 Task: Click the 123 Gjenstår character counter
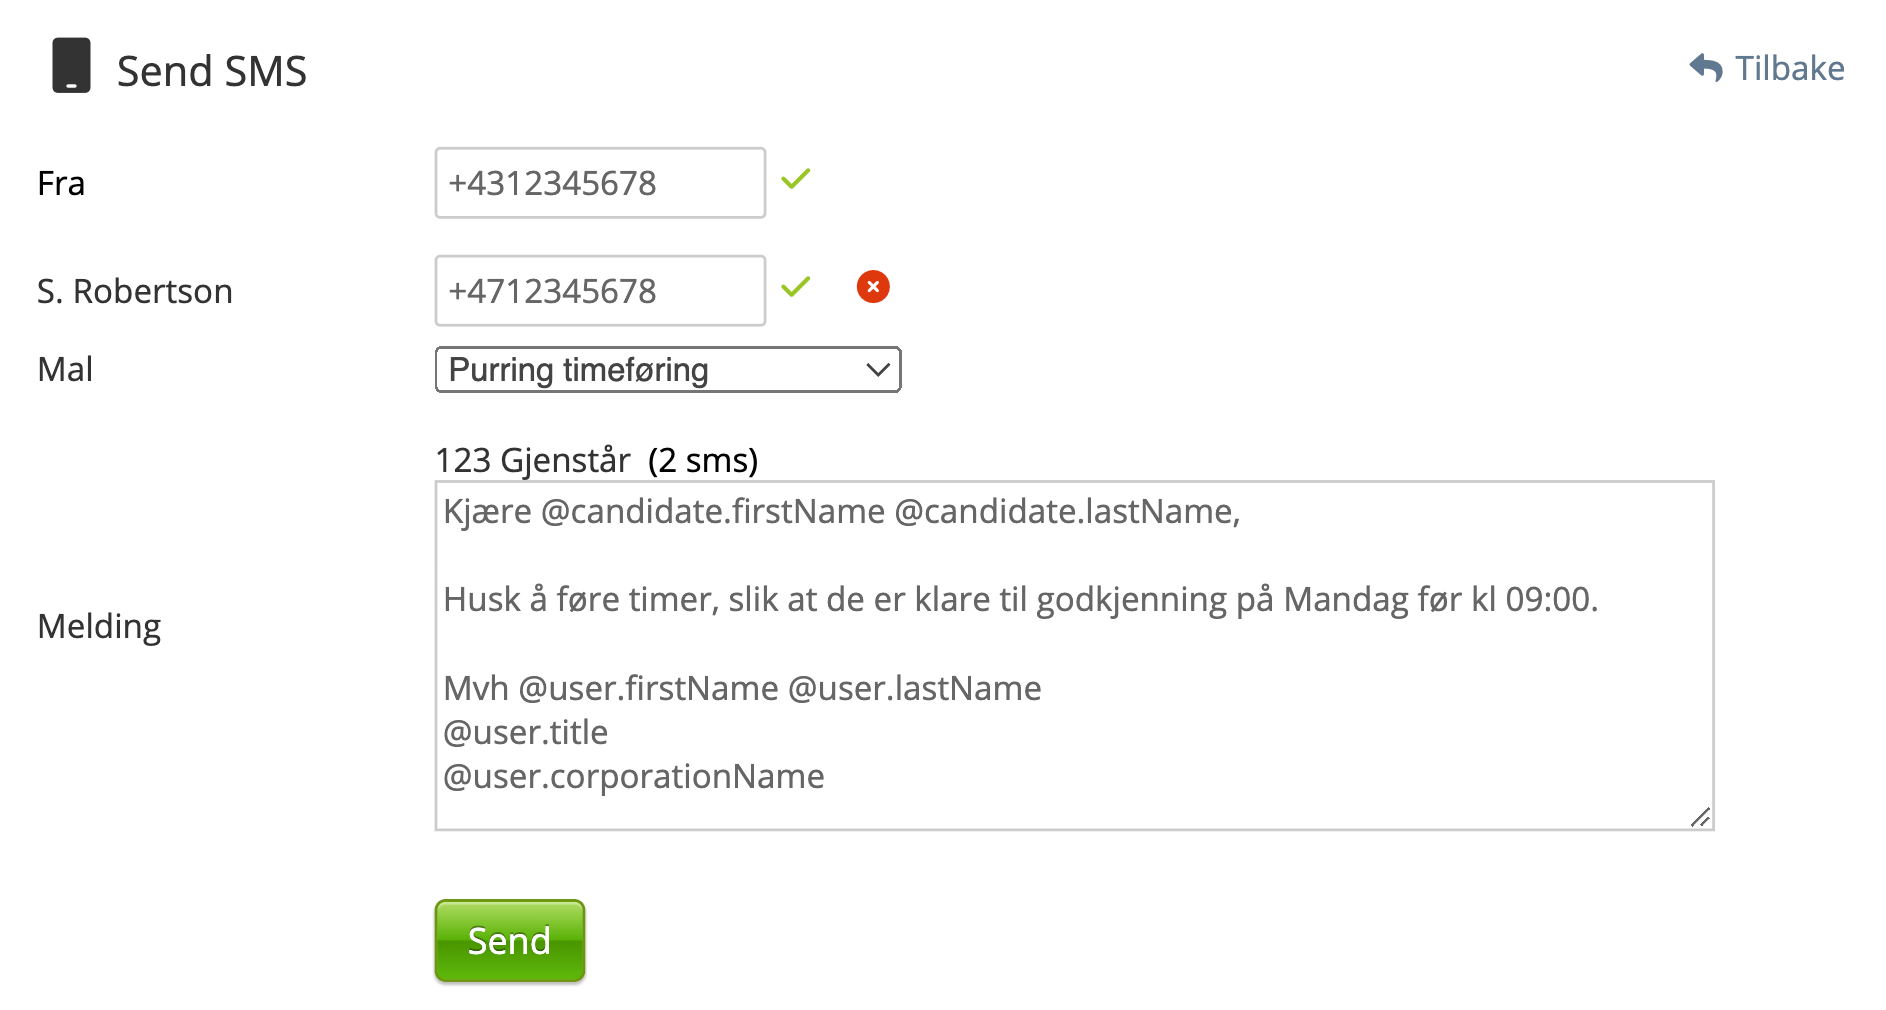click(532, 460)
